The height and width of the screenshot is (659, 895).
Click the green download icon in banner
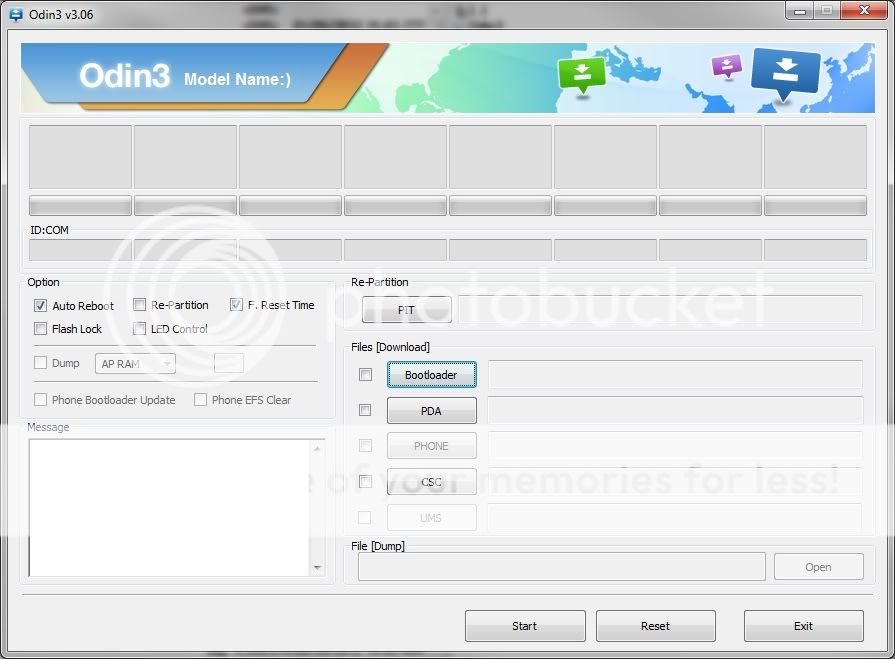(582, 73)
